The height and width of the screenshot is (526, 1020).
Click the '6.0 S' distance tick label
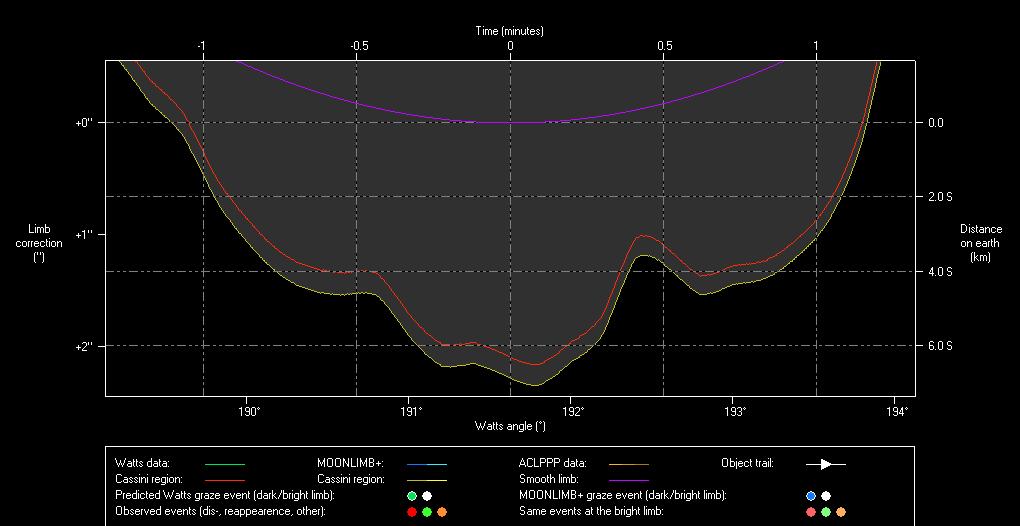pyautogui.click(x=941, y=346)
